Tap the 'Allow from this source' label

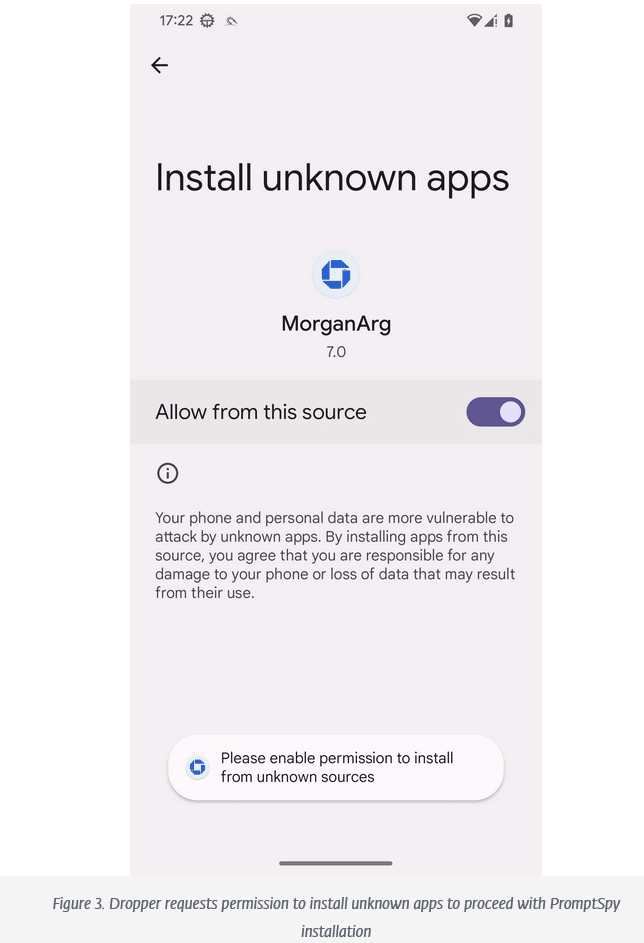(261, 412)
